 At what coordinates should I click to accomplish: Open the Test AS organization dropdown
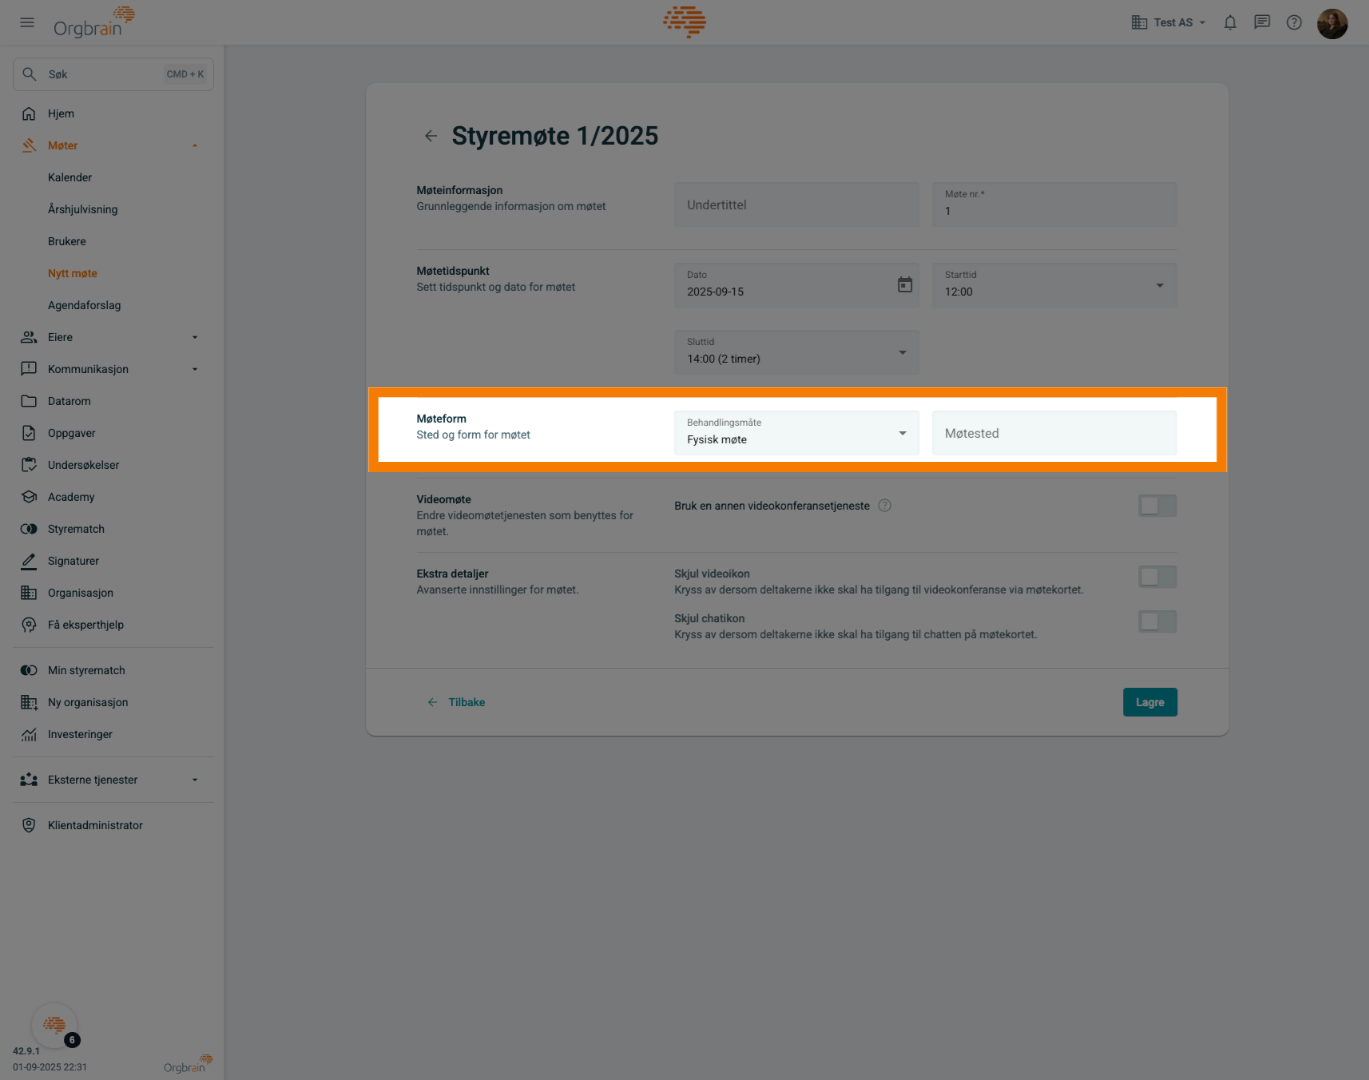click(x=1169, y=22)
